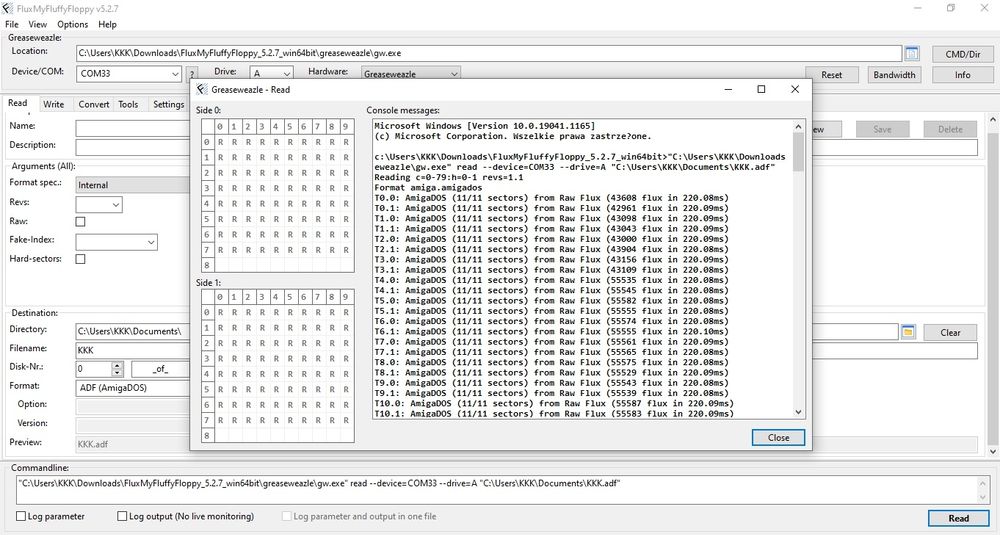
Task: Click the Preview KKK.adf text
Action: [92, 444]
